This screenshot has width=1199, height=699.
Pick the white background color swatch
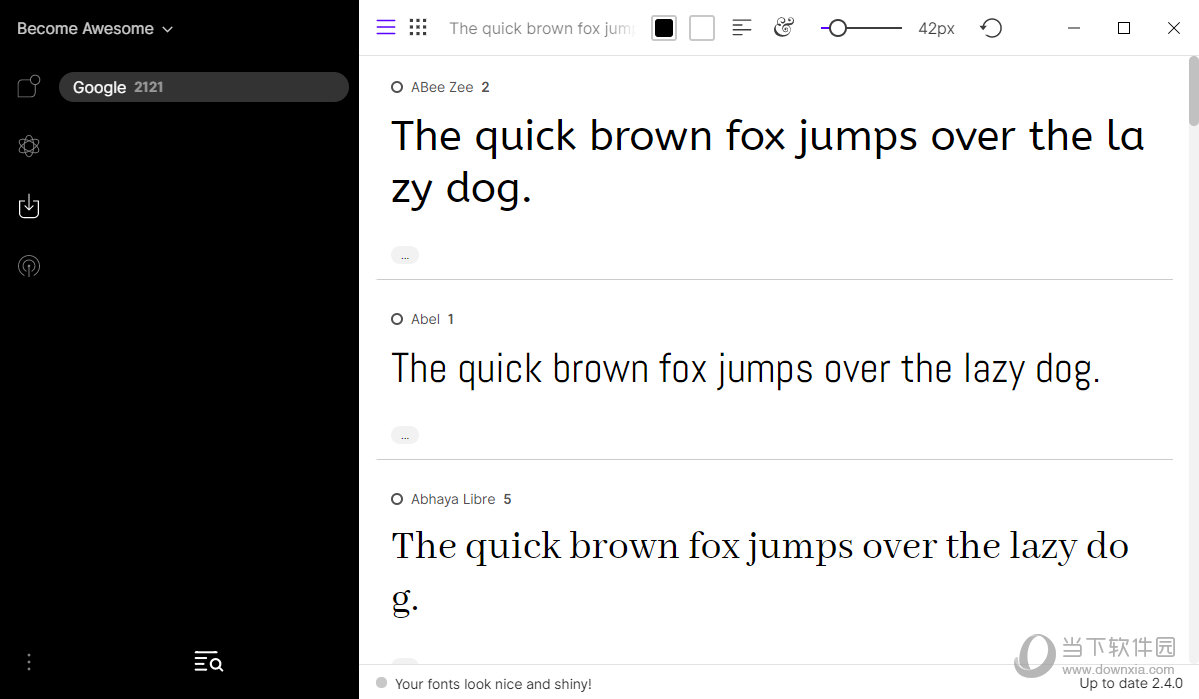click(701, 28)
